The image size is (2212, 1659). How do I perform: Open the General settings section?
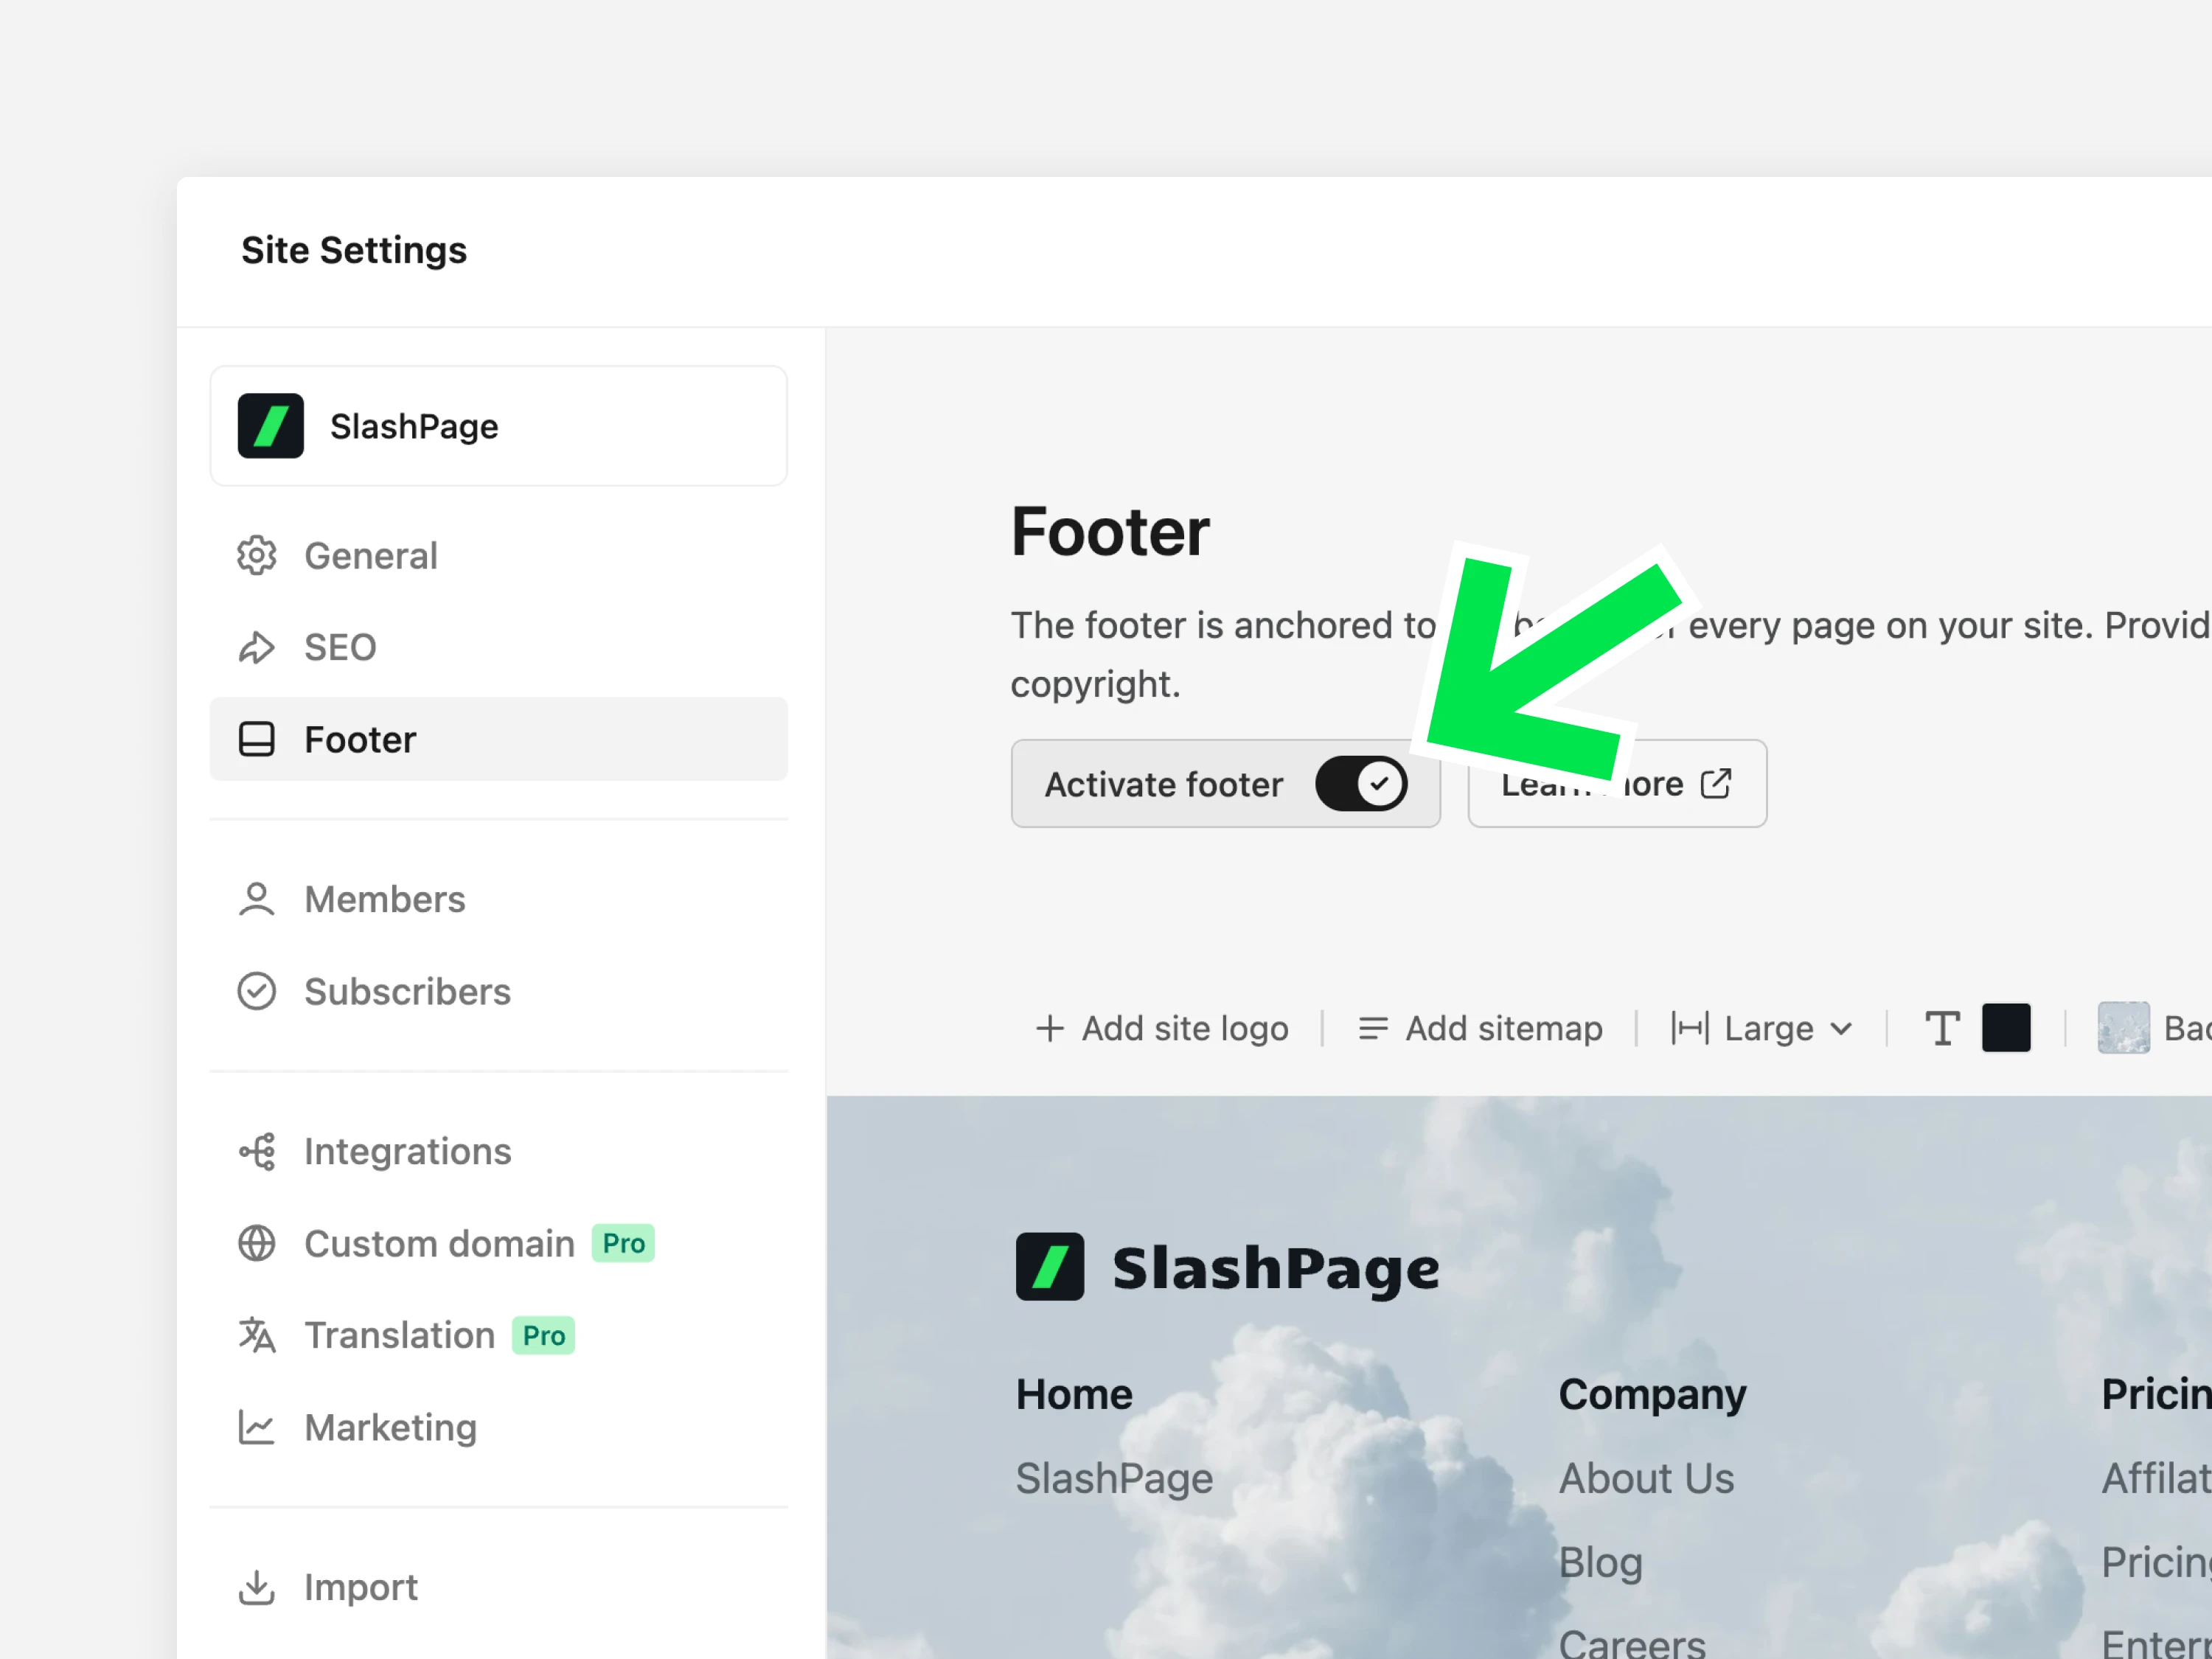click(x=499, y=555)
